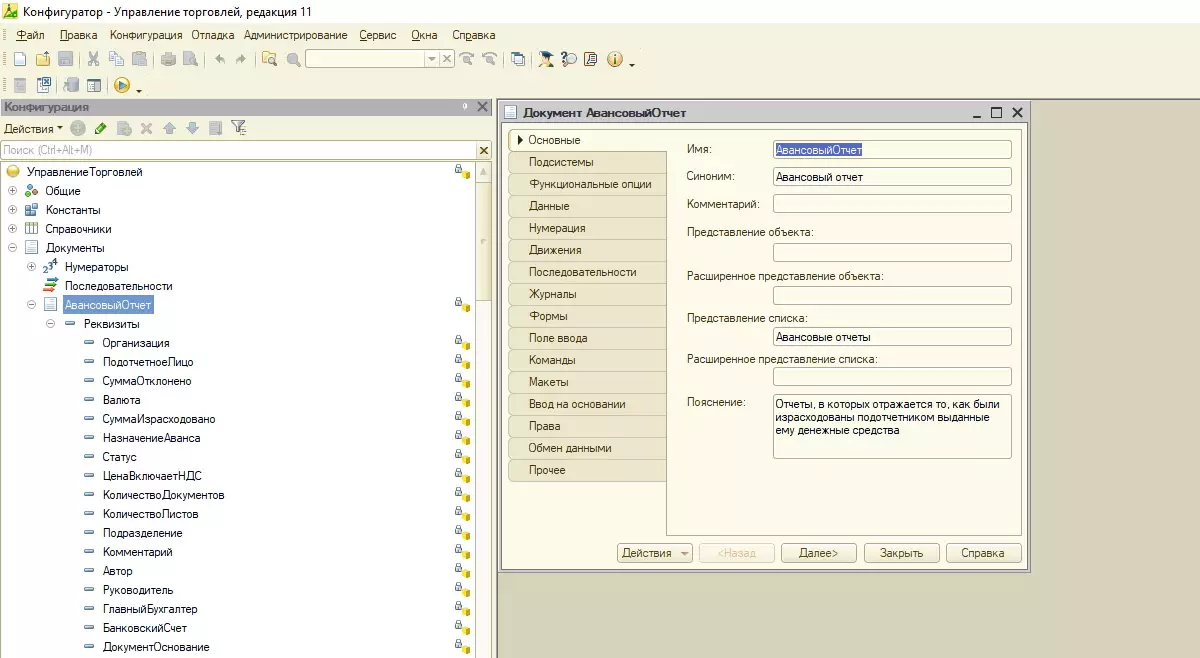
Task: Click the Справка button in document dialog
Action: tap(981, 553)
